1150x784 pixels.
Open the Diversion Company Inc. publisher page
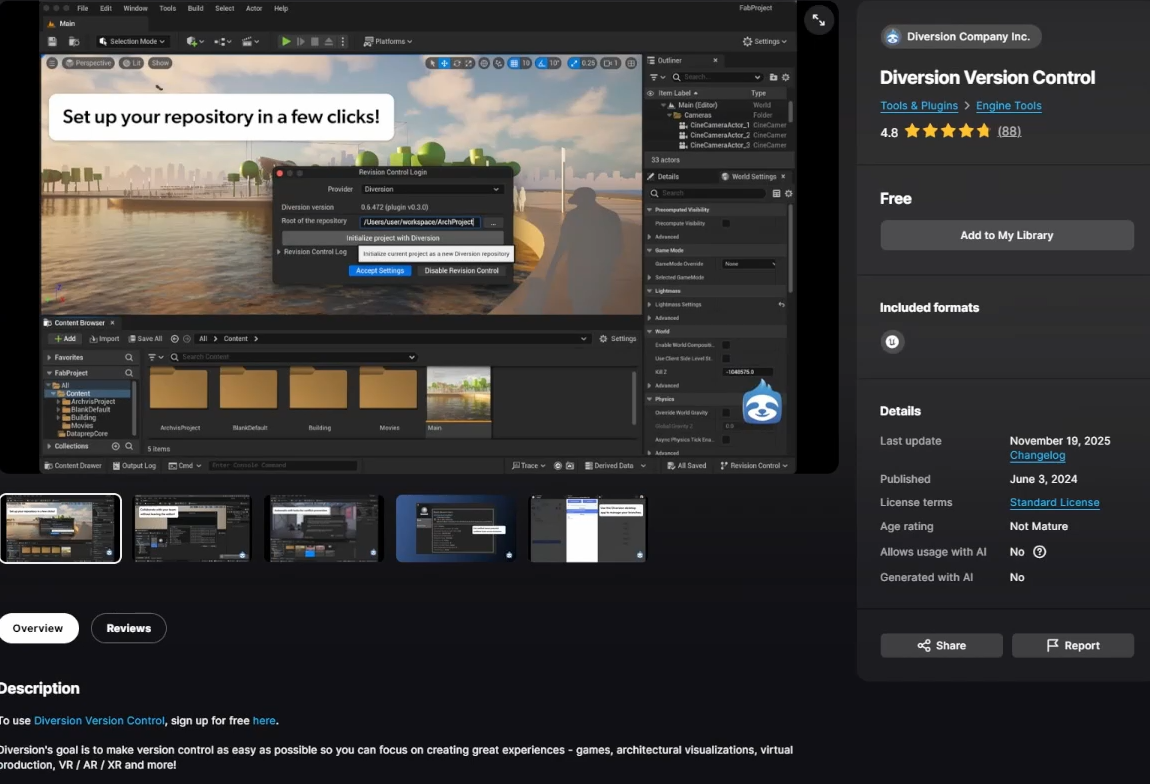coord(961,37)
